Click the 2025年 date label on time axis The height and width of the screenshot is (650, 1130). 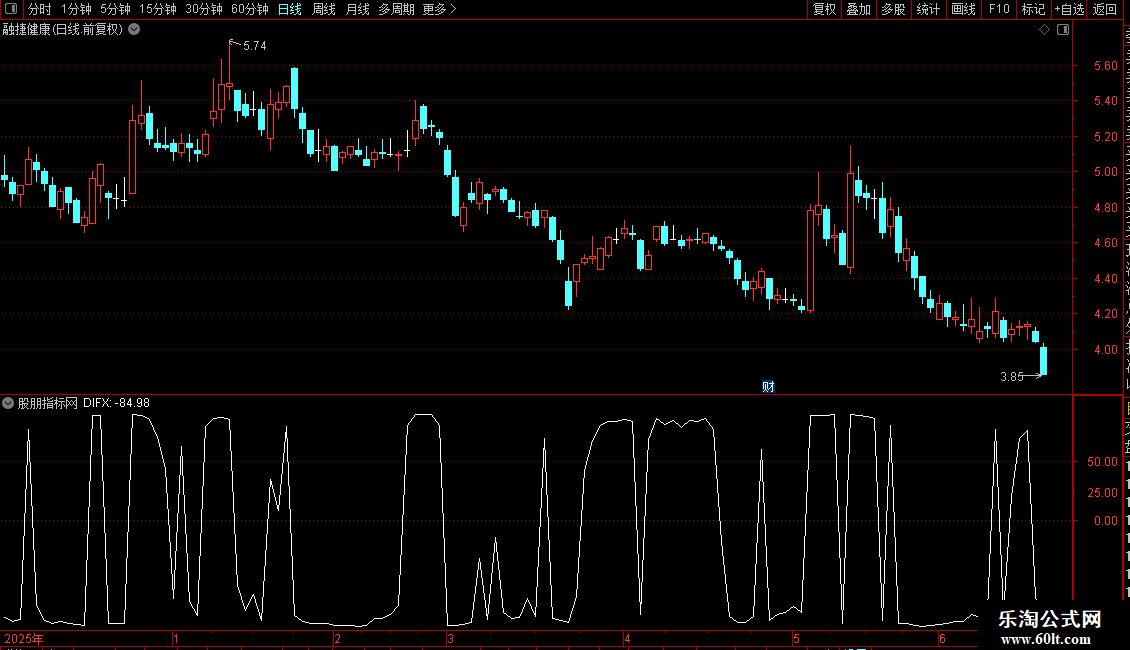[24, 638]
